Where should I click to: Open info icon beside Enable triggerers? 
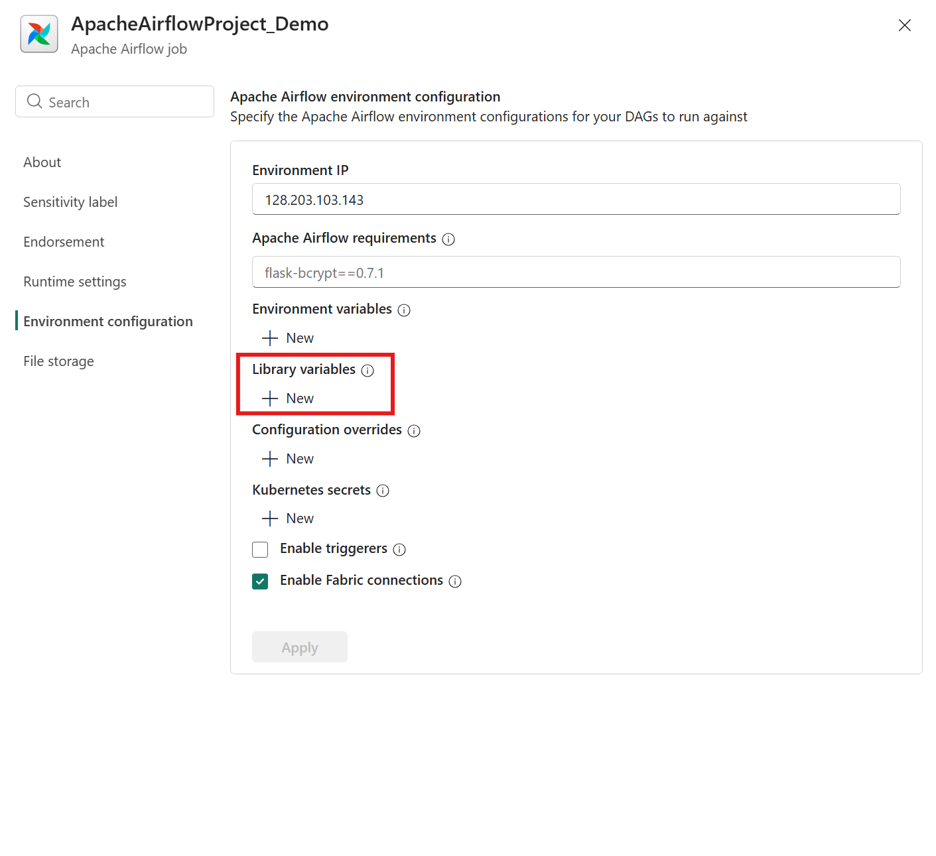[399, 550]
